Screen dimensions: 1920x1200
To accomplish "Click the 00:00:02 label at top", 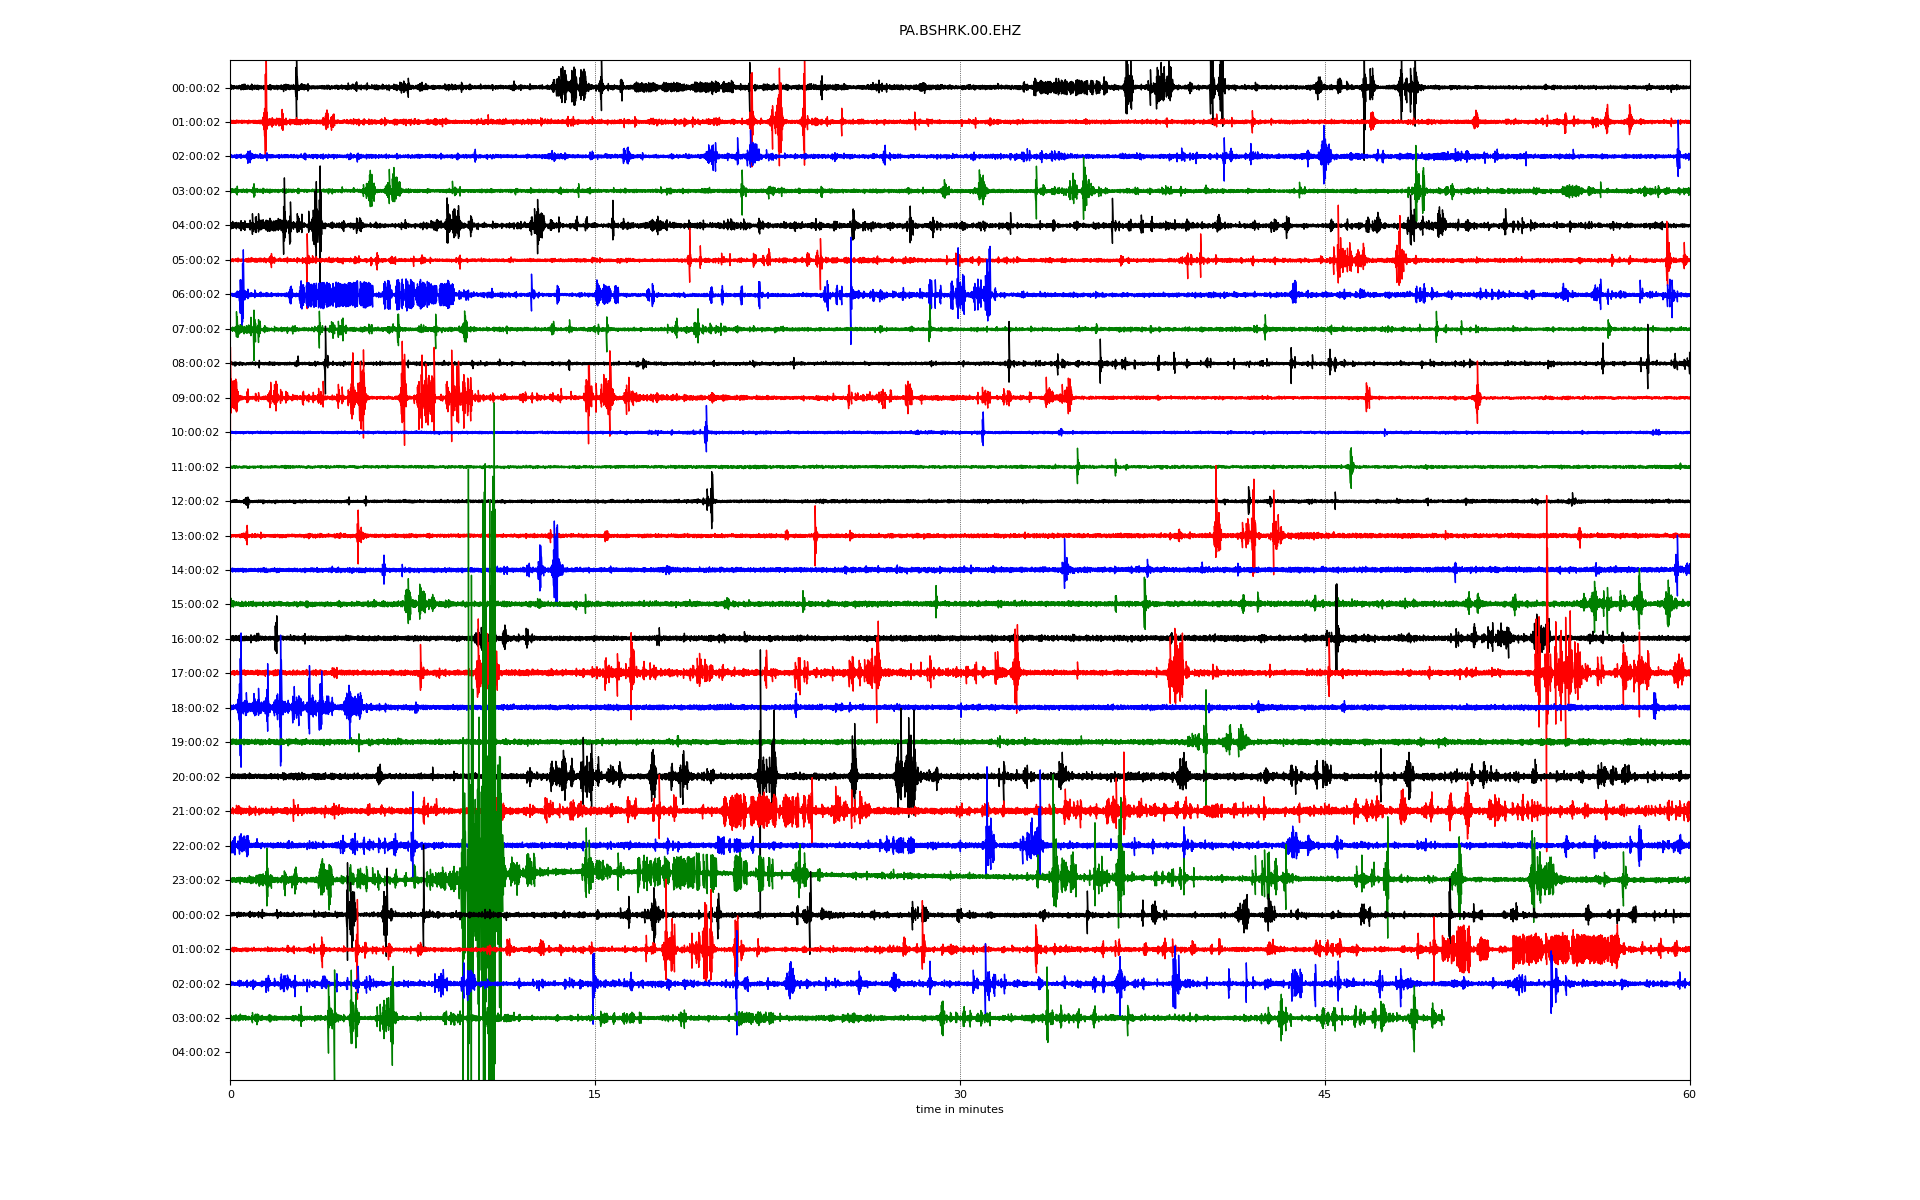I will (x=195, y=88).
